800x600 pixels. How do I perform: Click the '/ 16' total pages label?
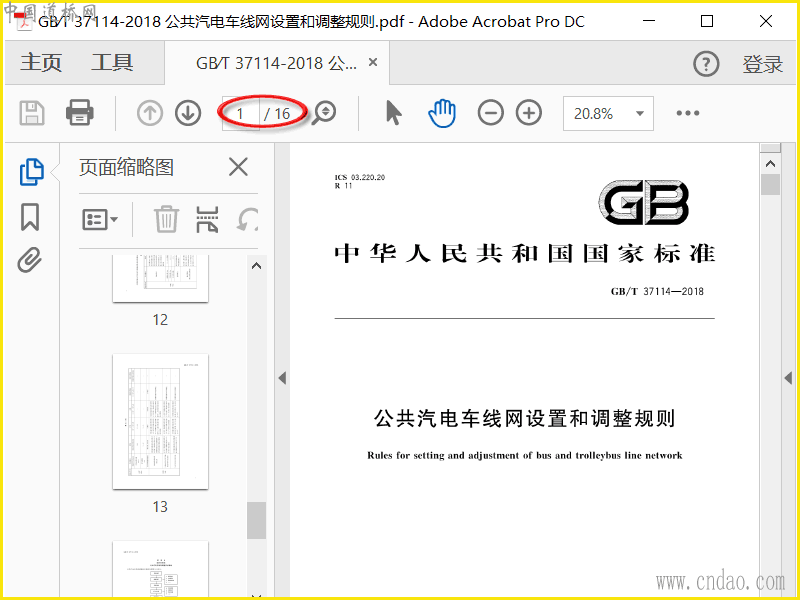pyautogui.click(x=277, y=113)
